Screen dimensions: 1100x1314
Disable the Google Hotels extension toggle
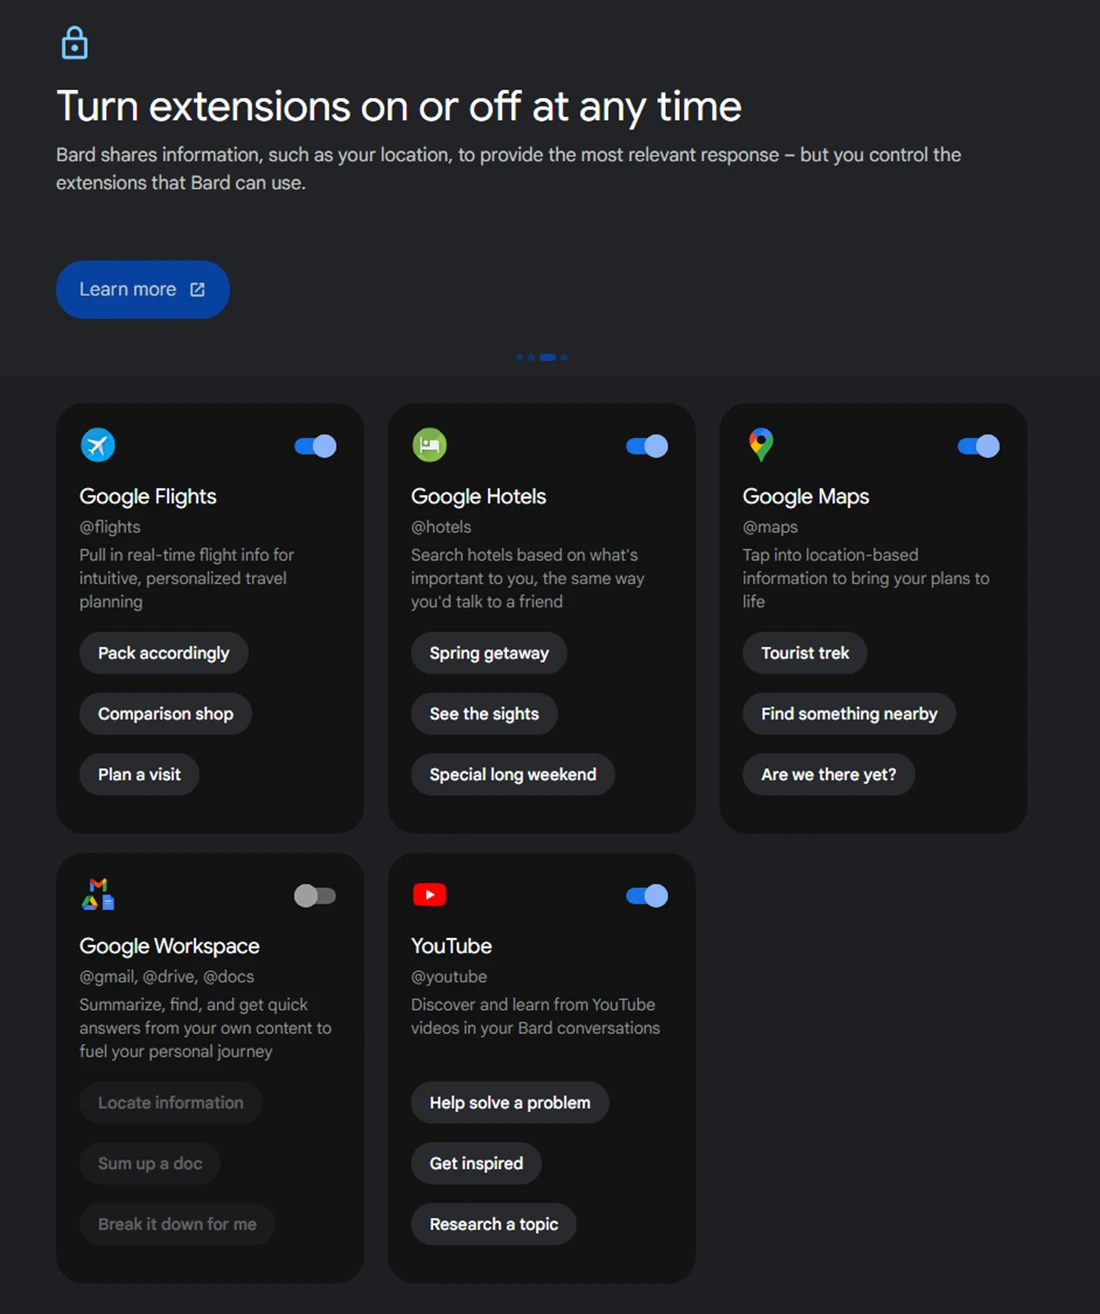pyautogui.click(x=647, y=446)
